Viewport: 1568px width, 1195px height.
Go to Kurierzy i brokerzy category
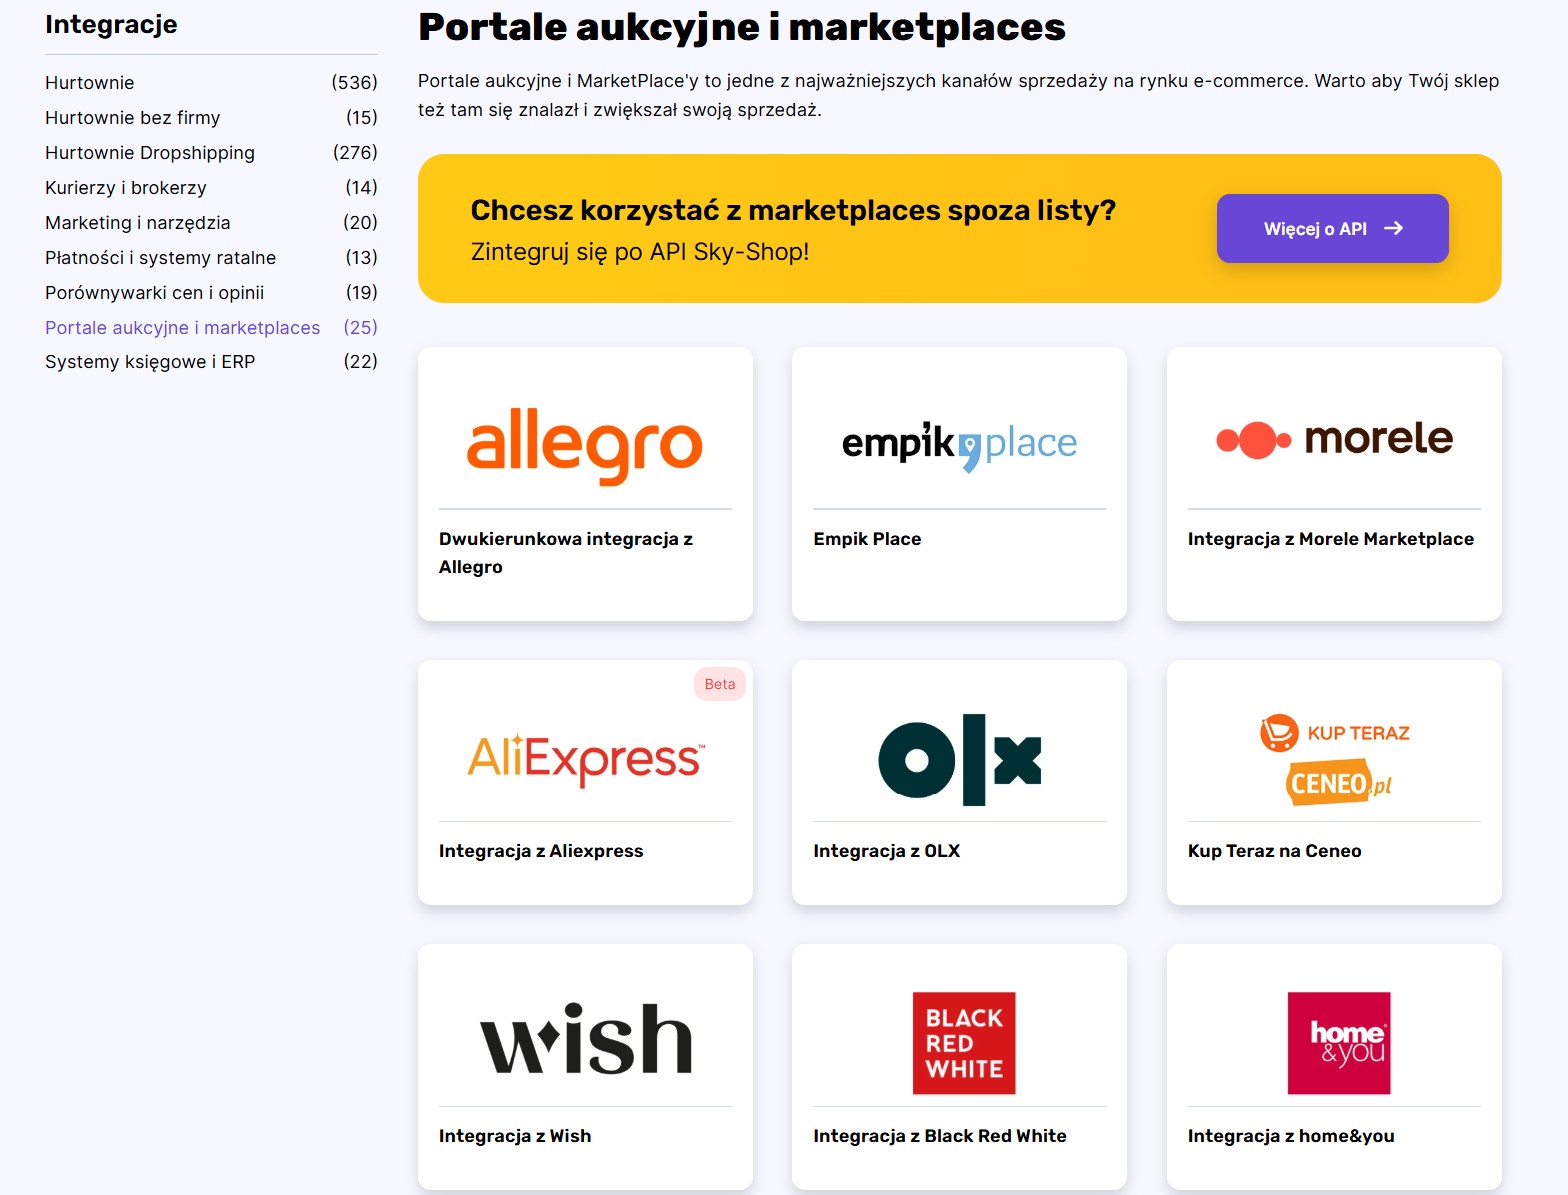click(x=126, y=188)
